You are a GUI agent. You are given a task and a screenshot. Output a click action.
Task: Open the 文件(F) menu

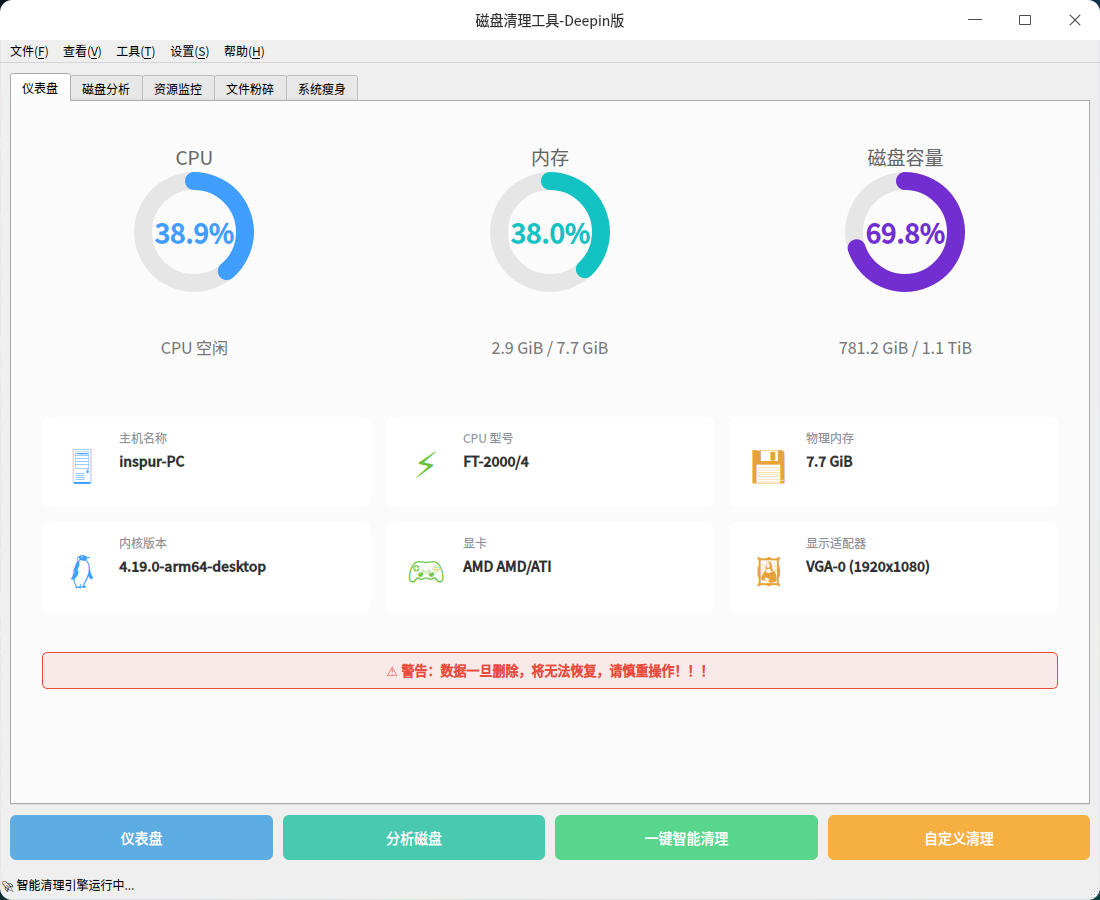point(29,52)
